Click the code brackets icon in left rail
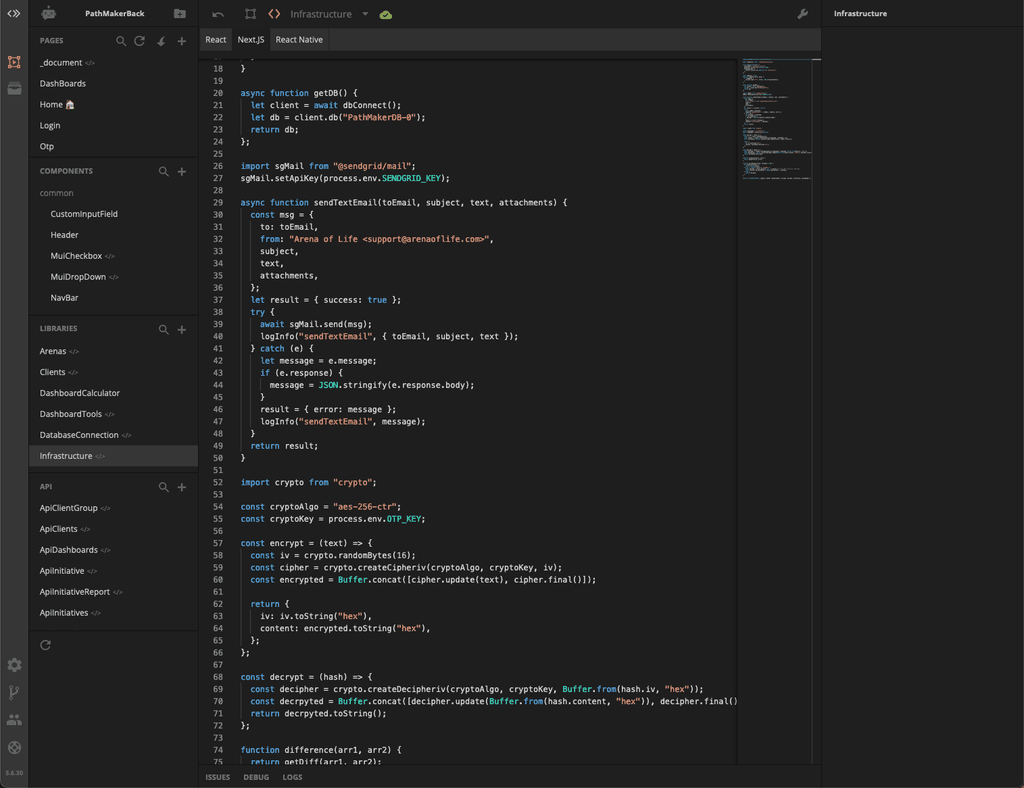 (x=14, y=13)
